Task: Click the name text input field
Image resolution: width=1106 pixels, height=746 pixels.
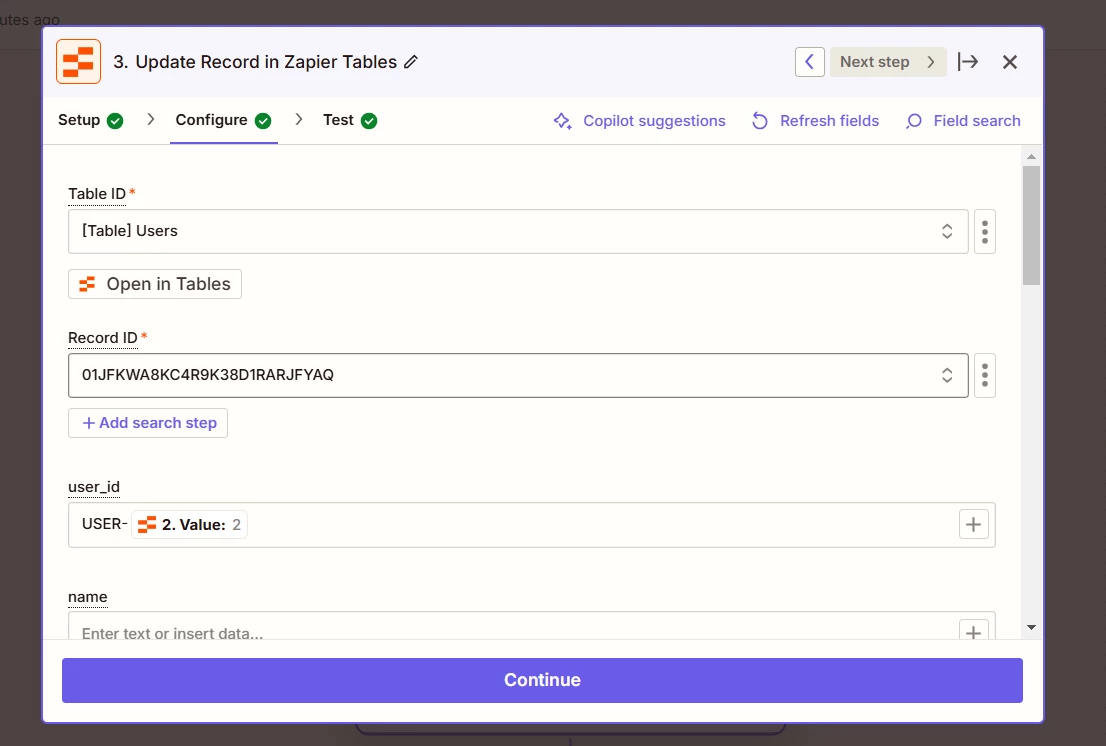Action: point(532,626)
